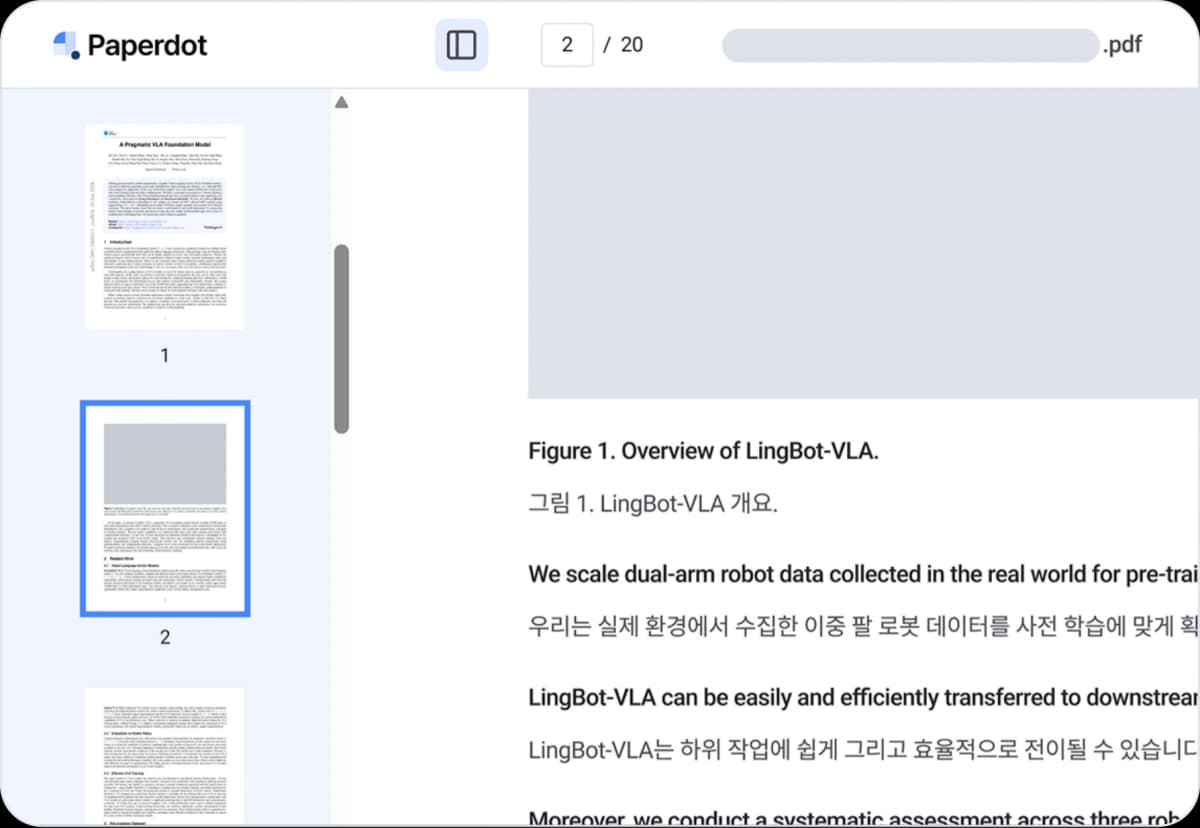Click the sidebar scrollbar thumb
The height and width of the screenshot is (828, 1200).
(341, 338)
